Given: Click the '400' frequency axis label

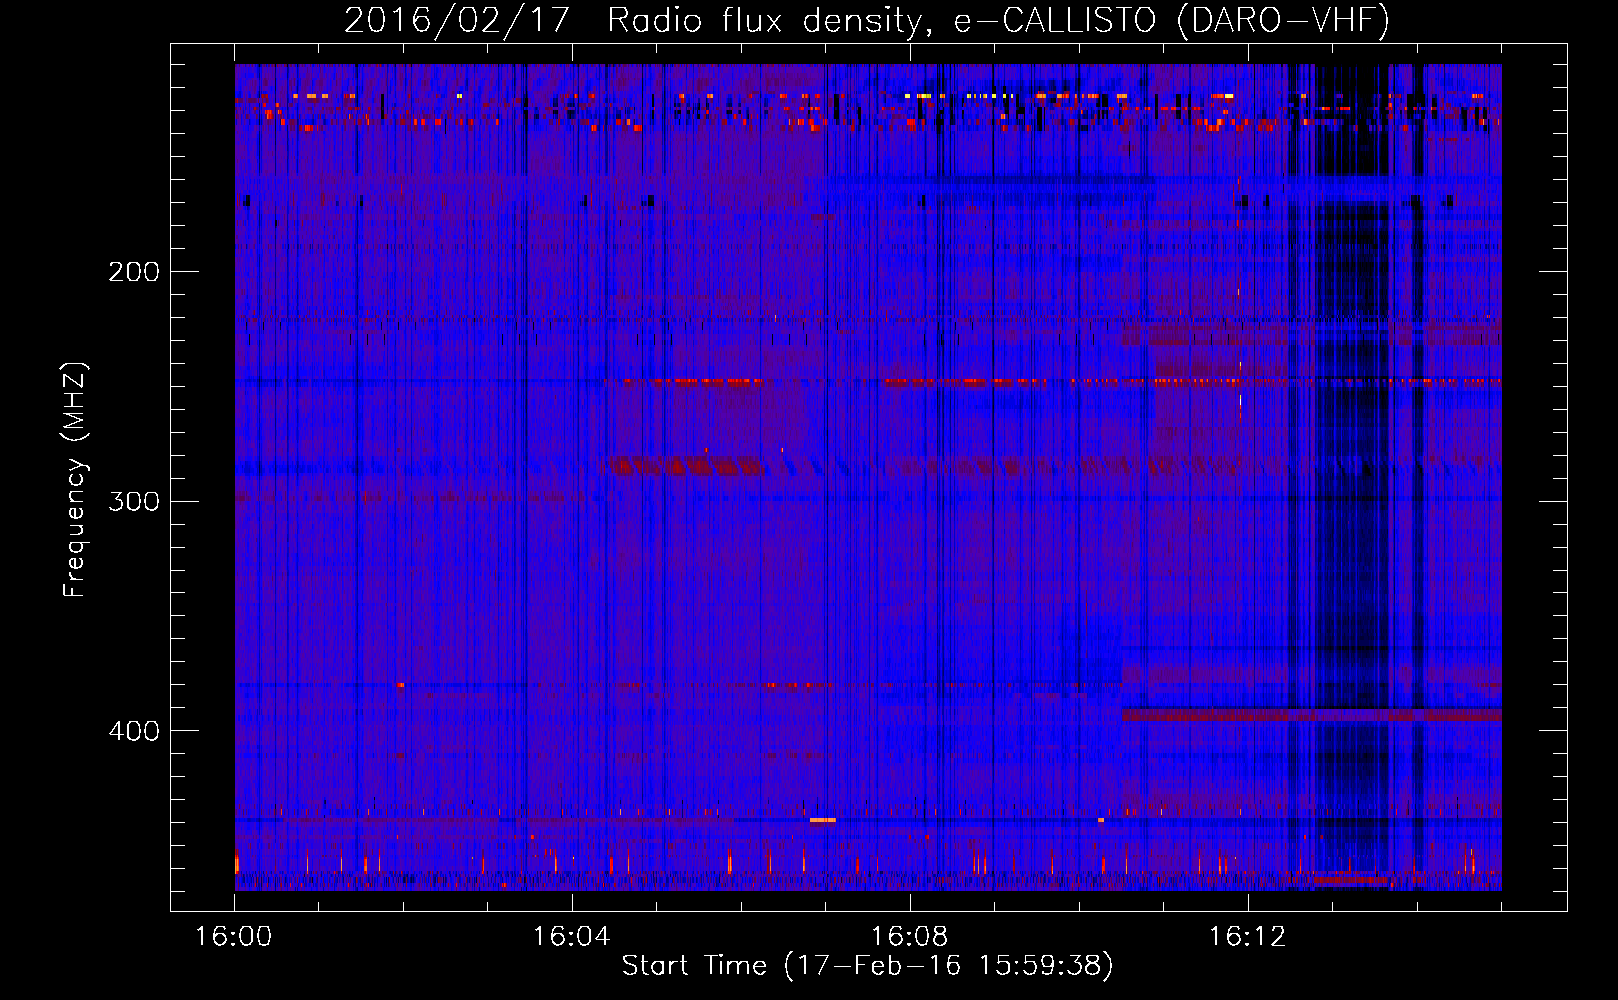Looking at the screenshot, I should (133, 731).
